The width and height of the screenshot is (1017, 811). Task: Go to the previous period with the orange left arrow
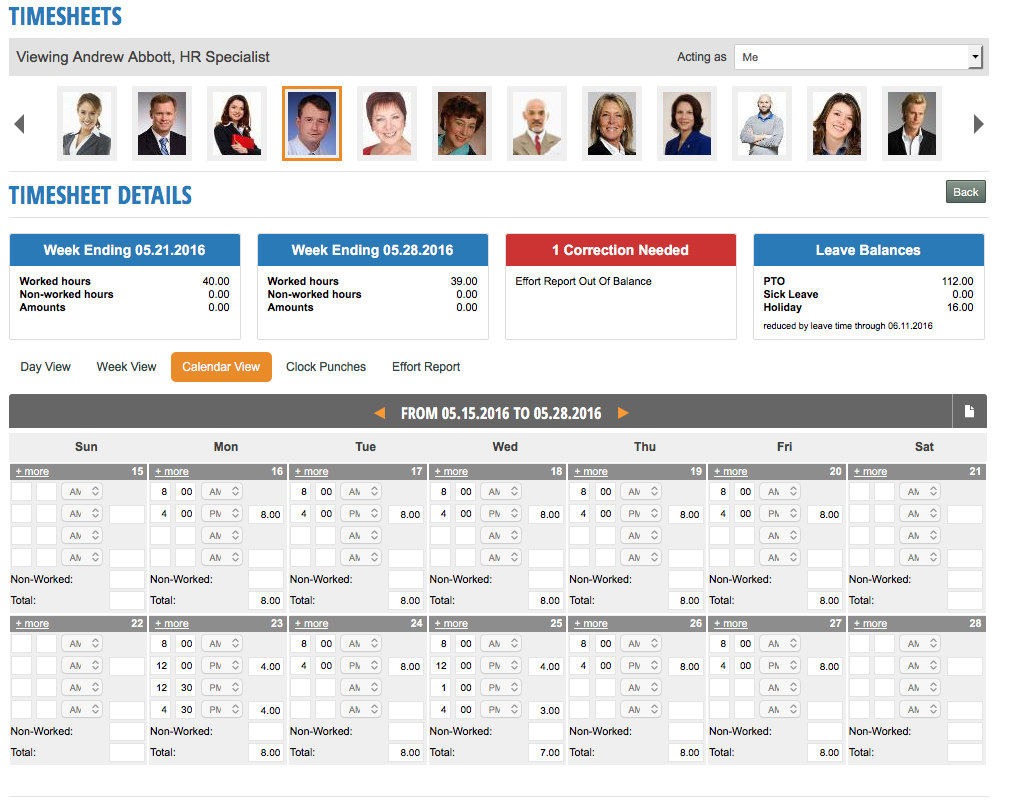point(380,411)
